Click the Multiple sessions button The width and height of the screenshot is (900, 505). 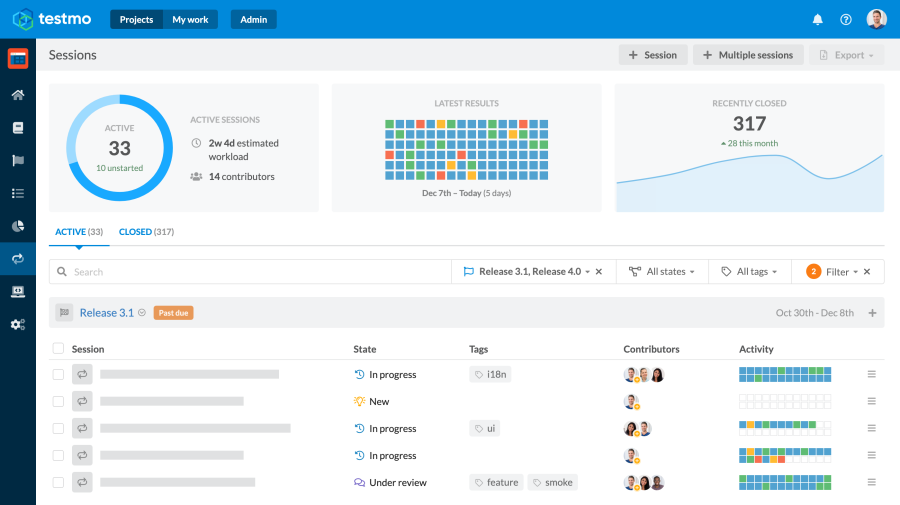coord(748,55)
